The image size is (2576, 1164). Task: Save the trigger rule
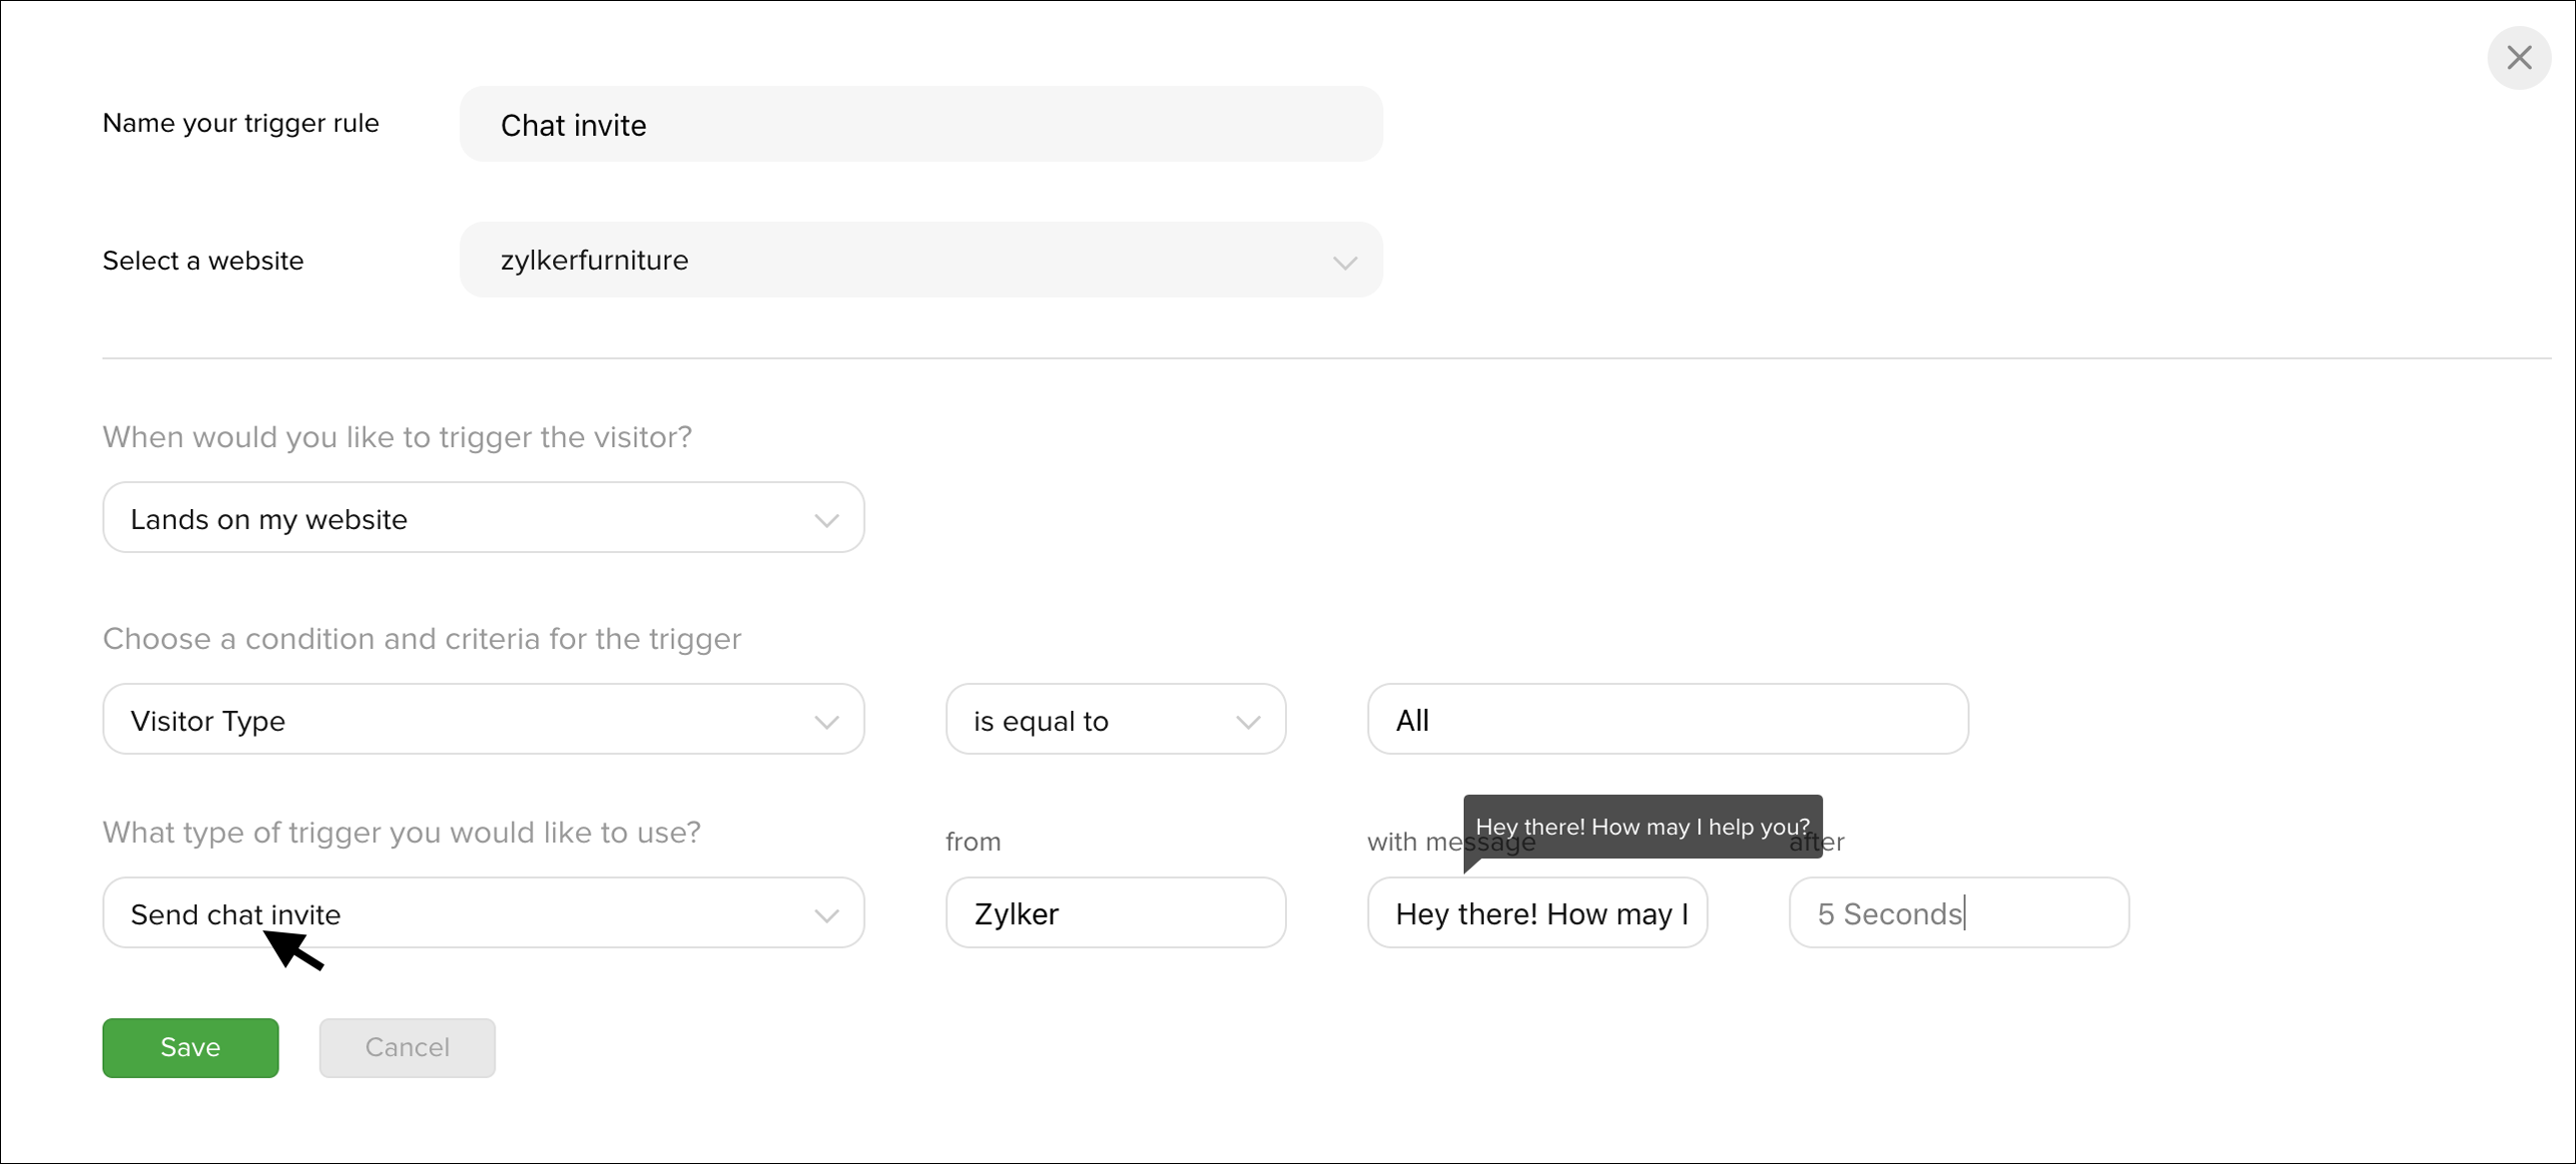click(x=190, y=1048)
